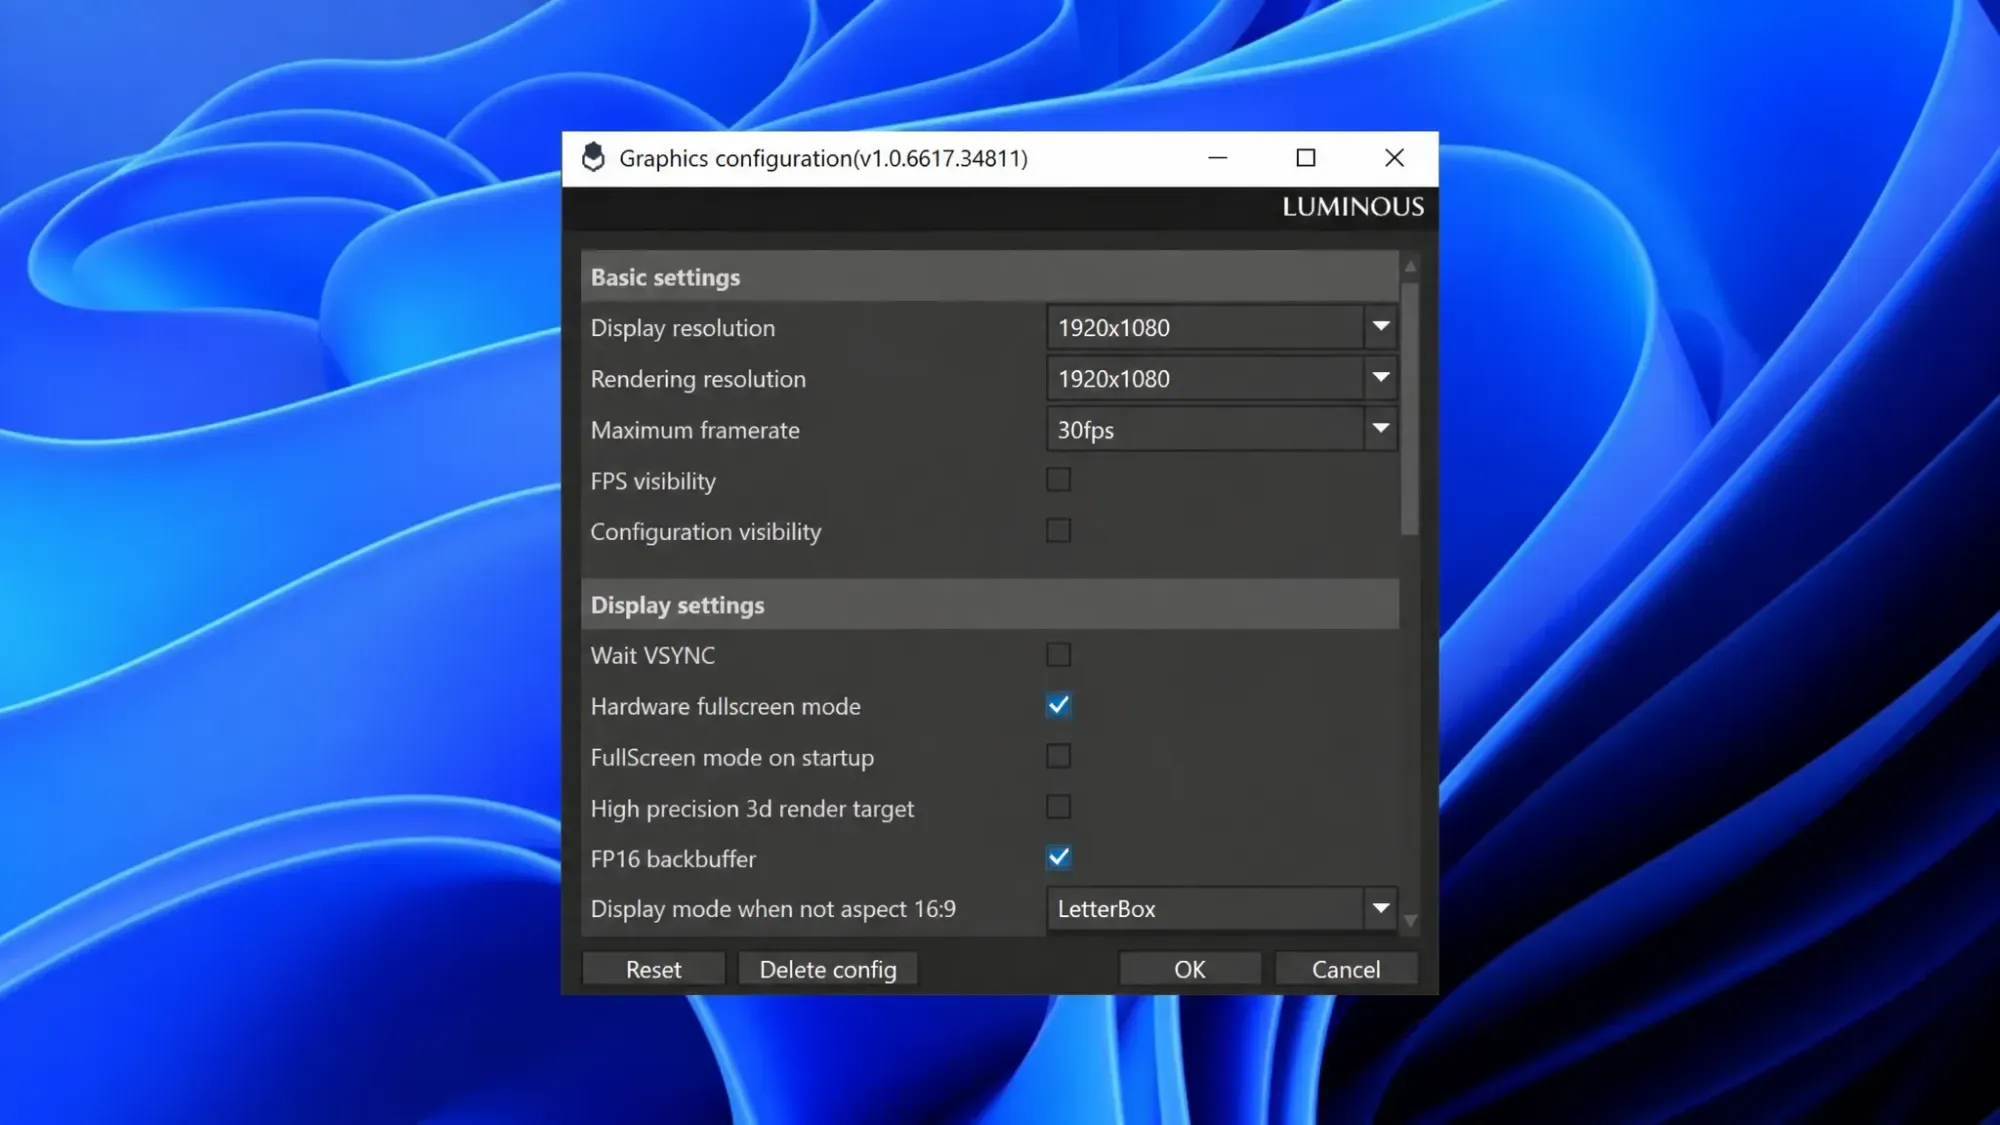Click the Rendering resolution label
The height and width of the screenshot is (1125, 2000).
coord(698,379)
